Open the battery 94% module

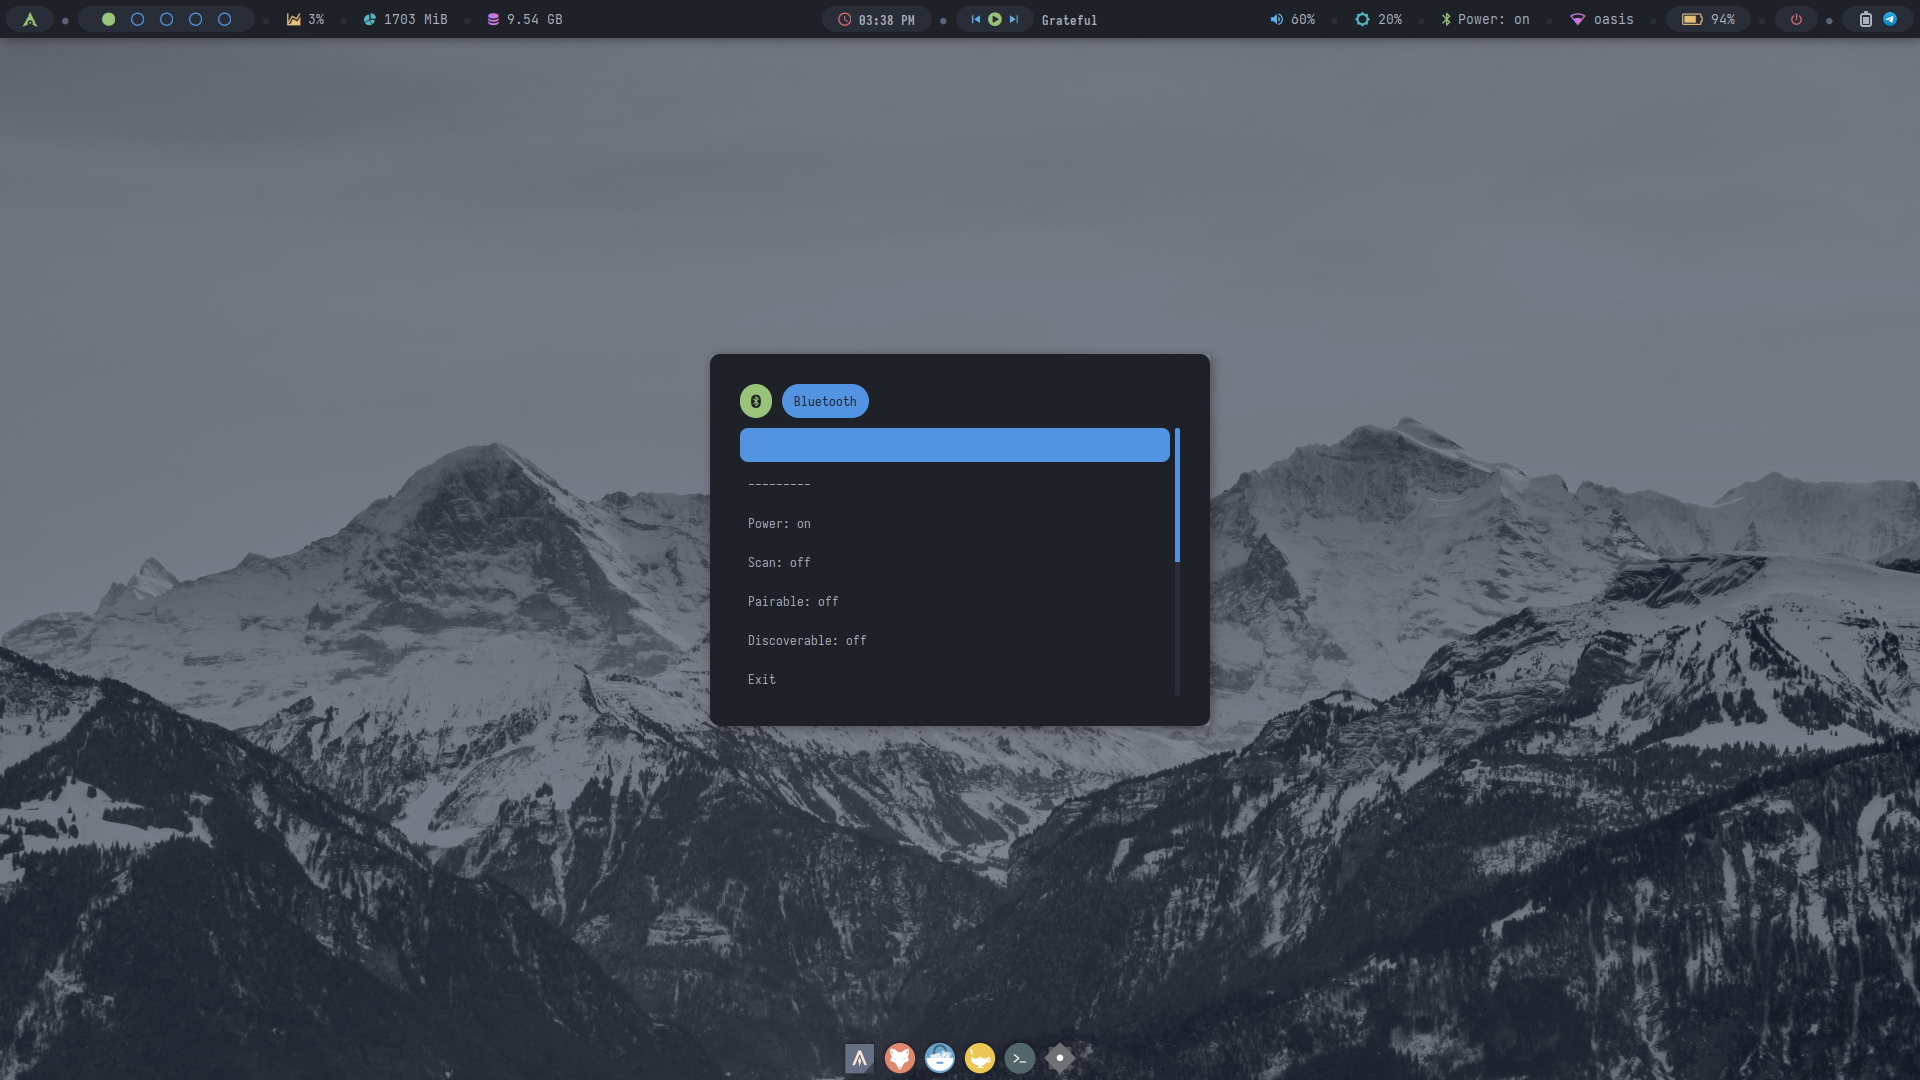tap(1708, 19)
